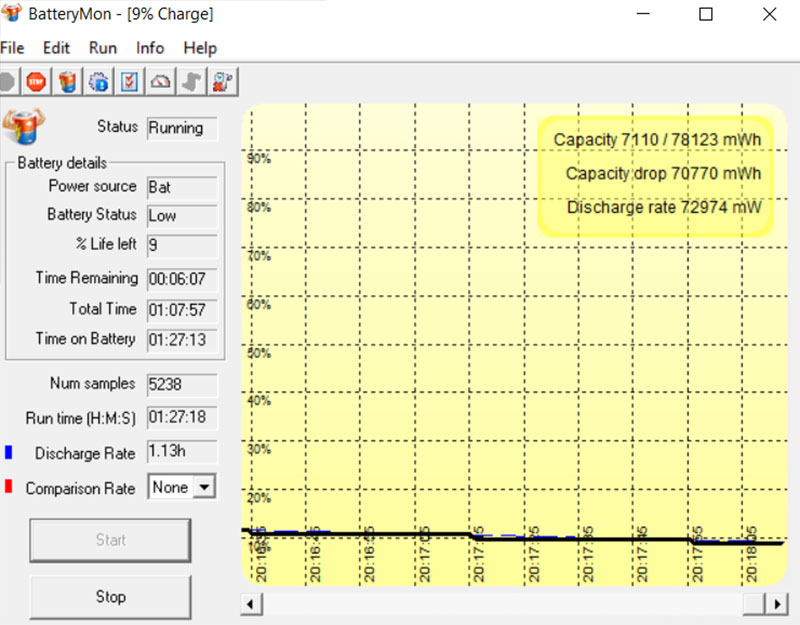Open battery information from the toolbar battery icon
This screenshot has height=625, width=800.
(x=68, y=81)
